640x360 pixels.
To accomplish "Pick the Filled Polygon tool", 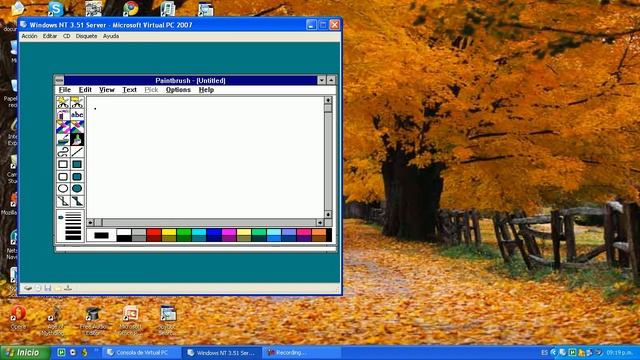I will [x=77, y=201].
